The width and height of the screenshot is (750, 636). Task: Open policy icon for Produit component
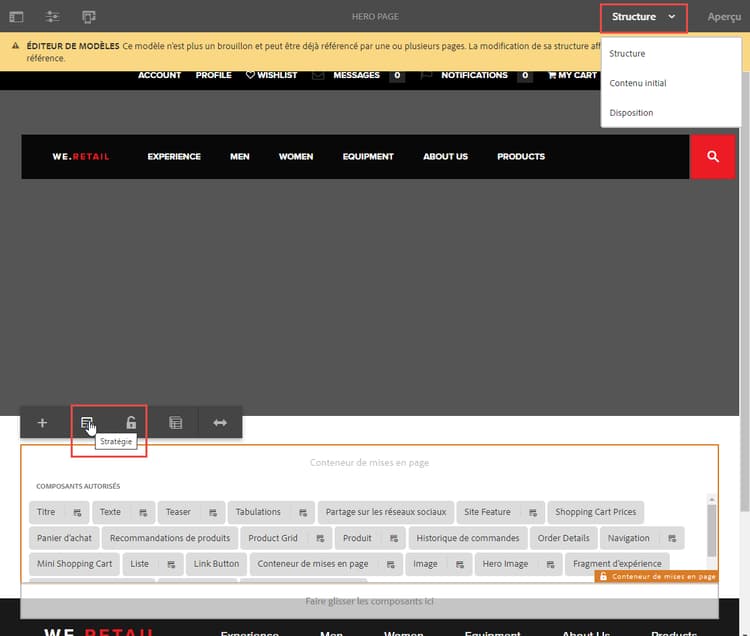tap(394, 538)
